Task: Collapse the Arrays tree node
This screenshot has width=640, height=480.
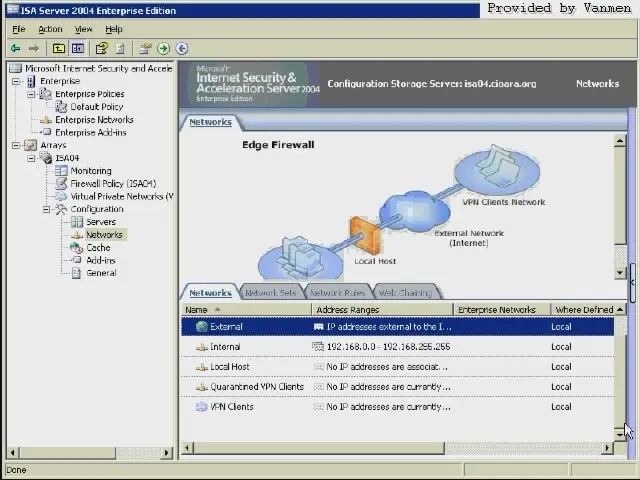Action: 16,145
